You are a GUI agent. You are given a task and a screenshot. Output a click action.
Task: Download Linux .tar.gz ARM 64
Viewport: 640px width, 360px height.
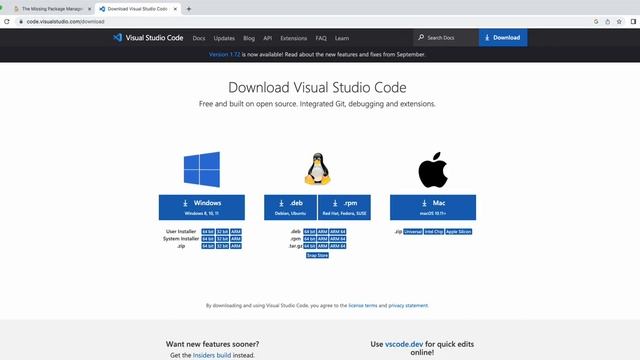coord(338,246)
